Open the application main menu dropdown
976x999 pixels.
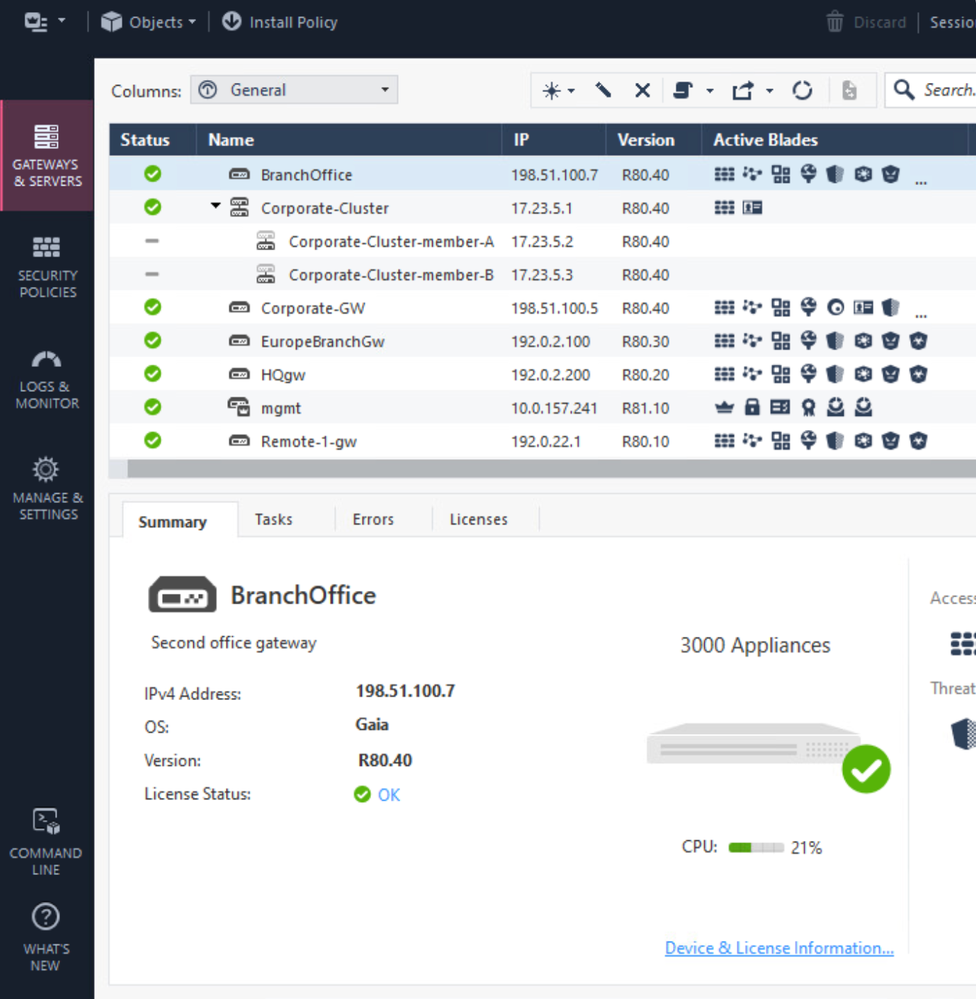[x=45, y=22]
